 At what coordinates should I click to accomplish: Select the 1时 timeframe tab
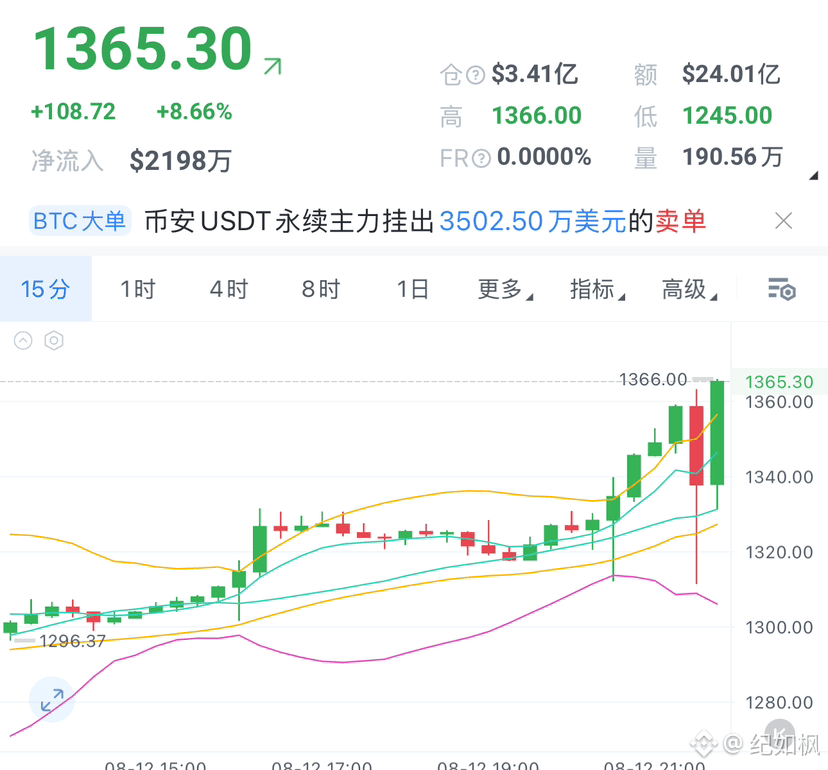click(x=138, y=289)
